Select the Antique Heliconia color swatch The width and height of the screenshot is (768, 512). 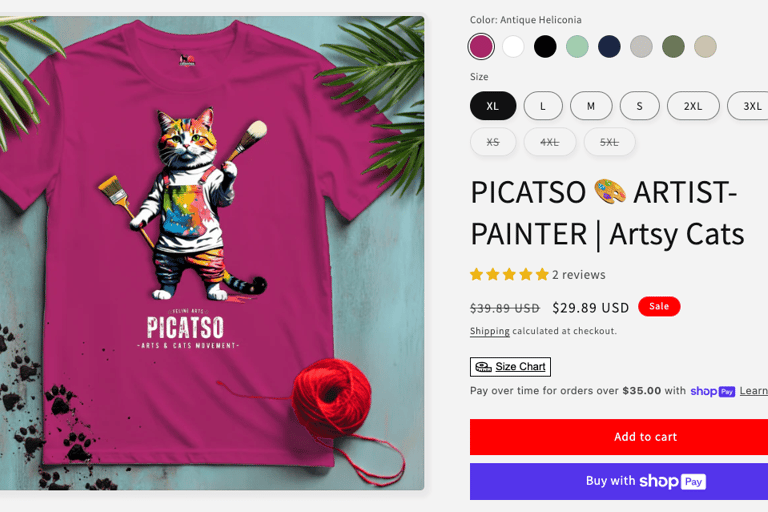(x=481, y=47)
